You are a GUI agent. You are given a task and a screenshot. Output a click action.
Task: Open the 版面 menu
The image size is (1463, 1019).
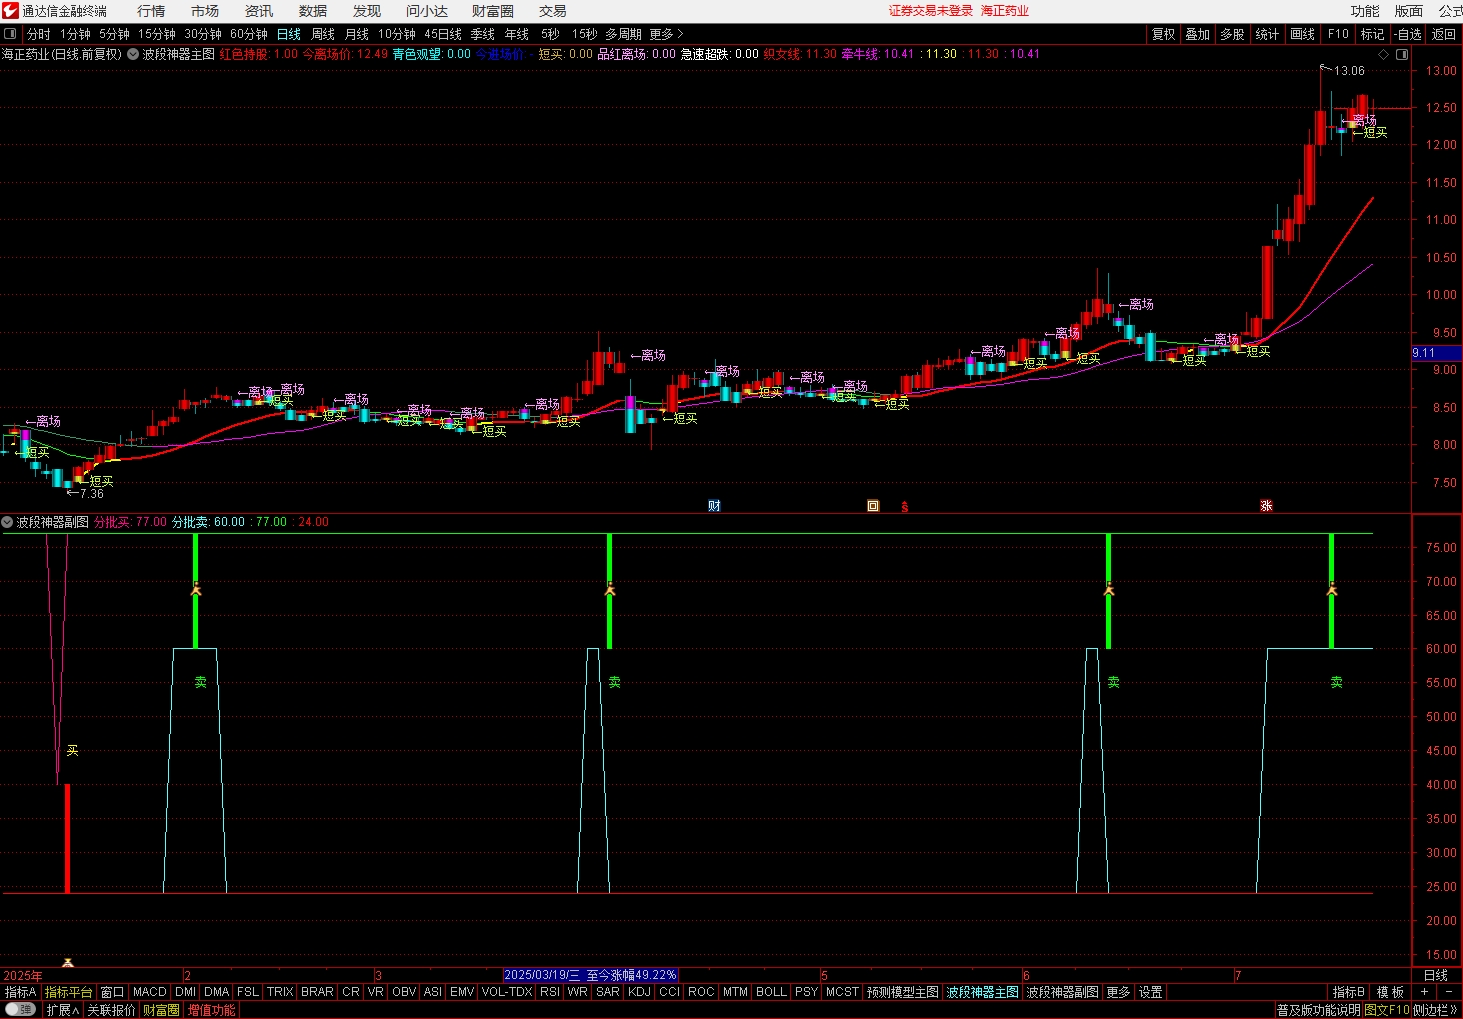pyautogui.click(x=1409, y=11)
